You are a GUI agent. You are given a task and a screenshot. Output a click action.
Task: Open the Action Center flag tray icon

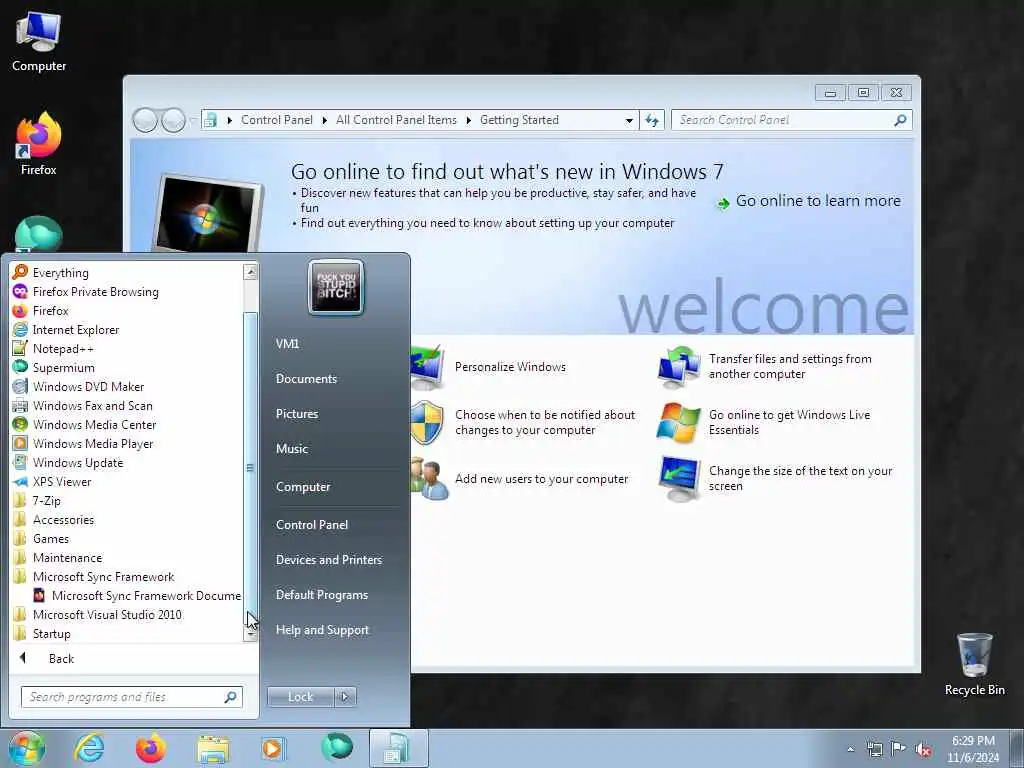899,748
